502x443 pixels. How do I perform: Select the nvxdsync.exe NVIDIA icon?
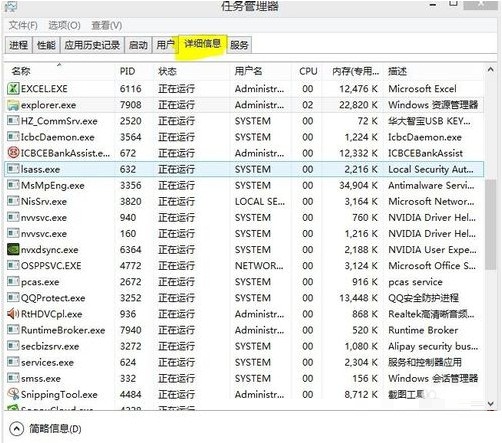coord(13,249)
